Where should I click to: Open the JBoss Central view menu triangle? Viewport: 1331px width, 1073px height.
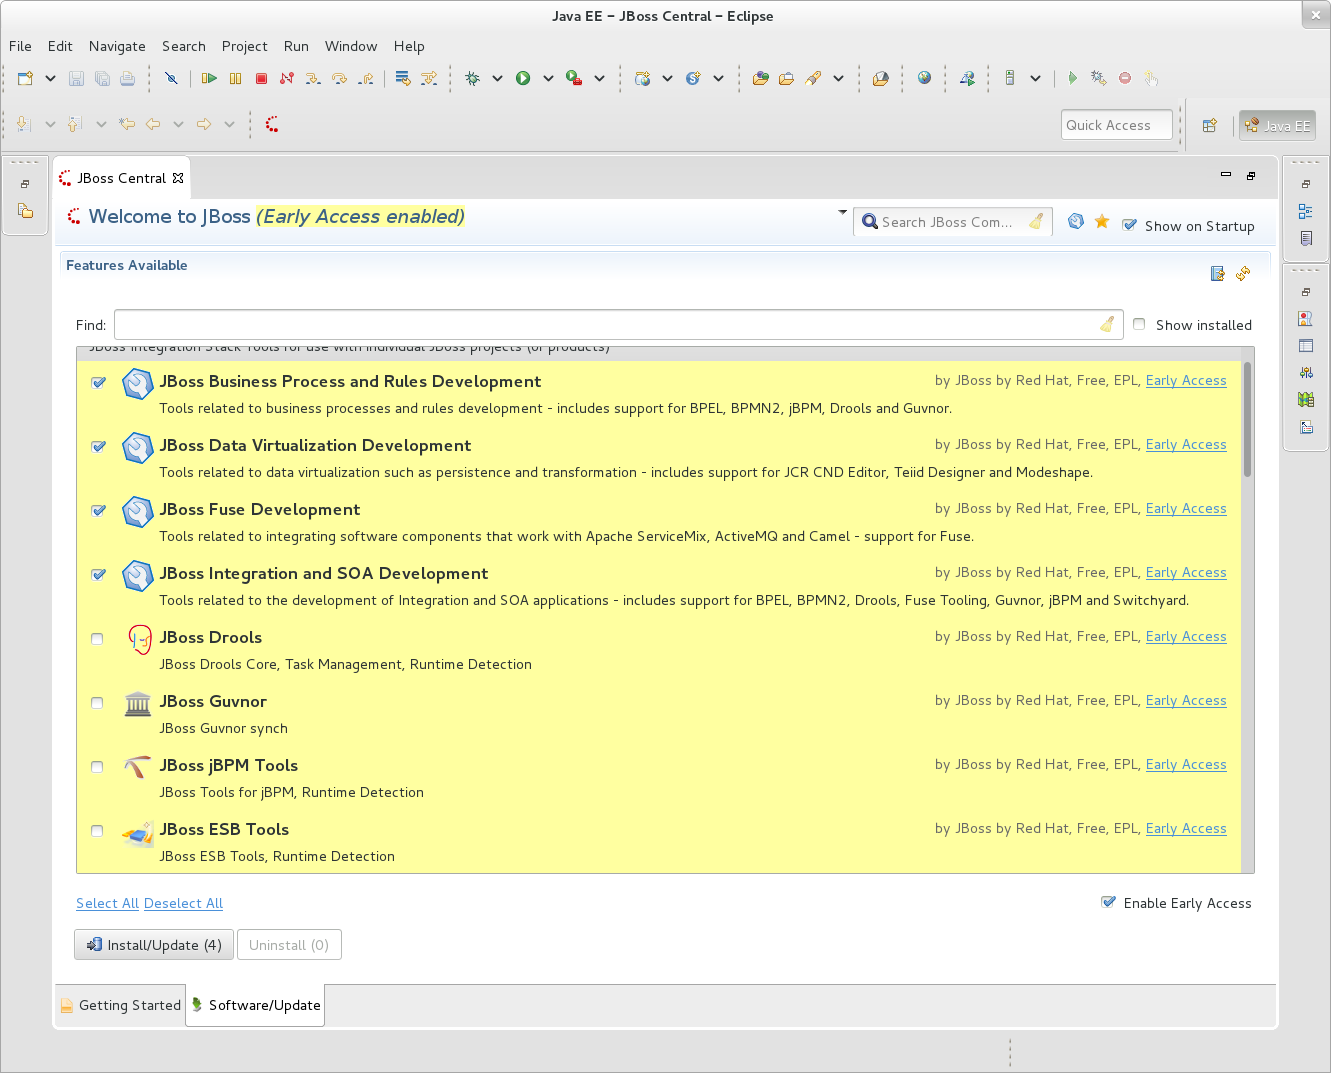pyautogui.click(x=843, y=212)
